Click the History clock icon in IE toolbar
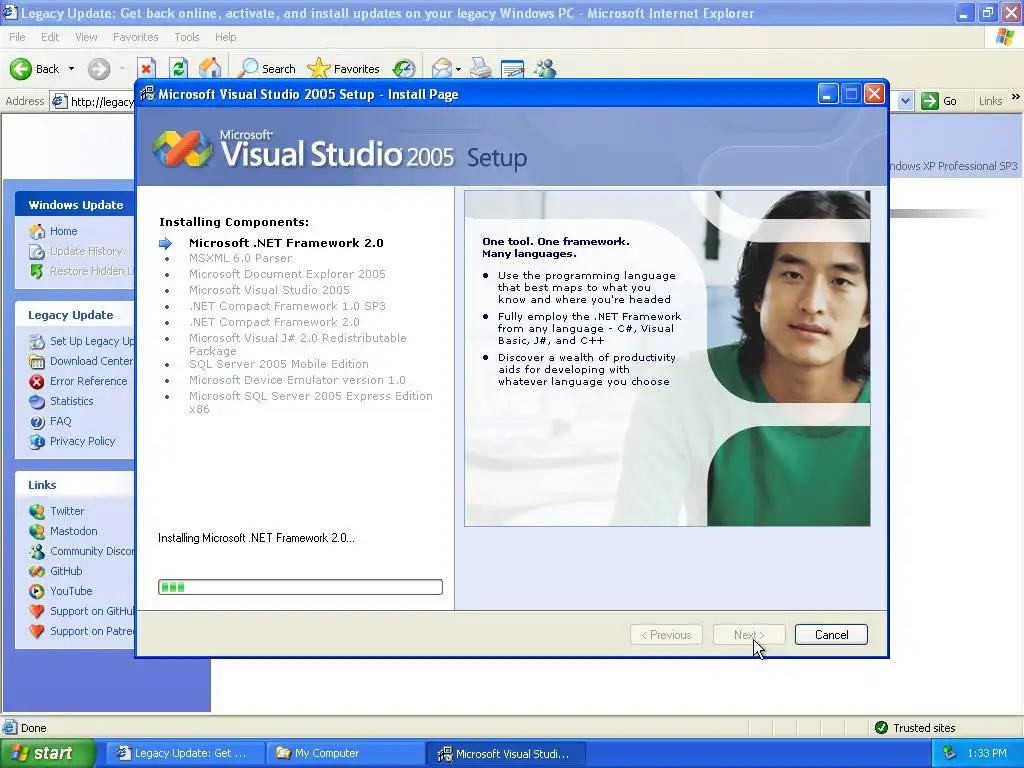 click(404, 69)
